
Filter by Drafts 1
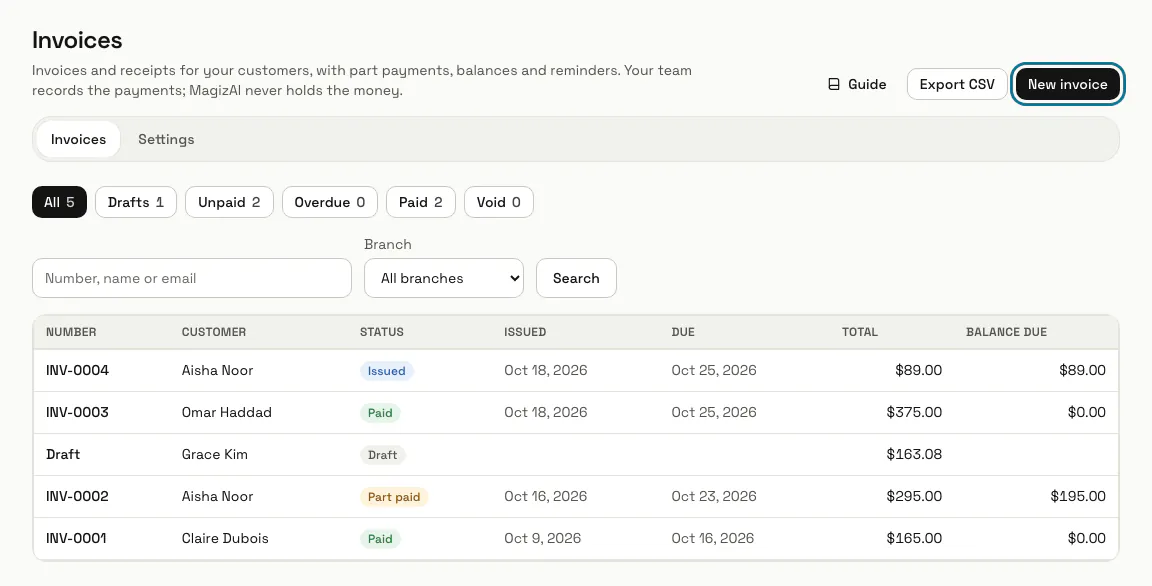click(x=136, y=202)
